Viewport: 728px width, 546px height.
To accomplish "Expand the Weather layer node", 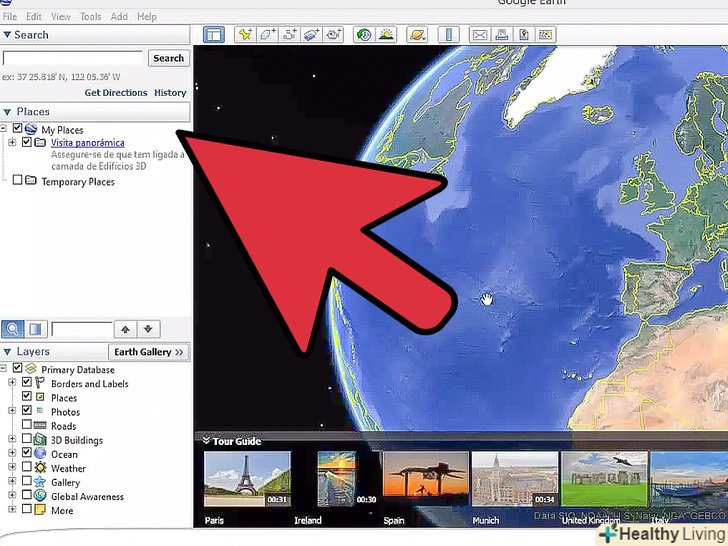I will [x=12, y=467].
